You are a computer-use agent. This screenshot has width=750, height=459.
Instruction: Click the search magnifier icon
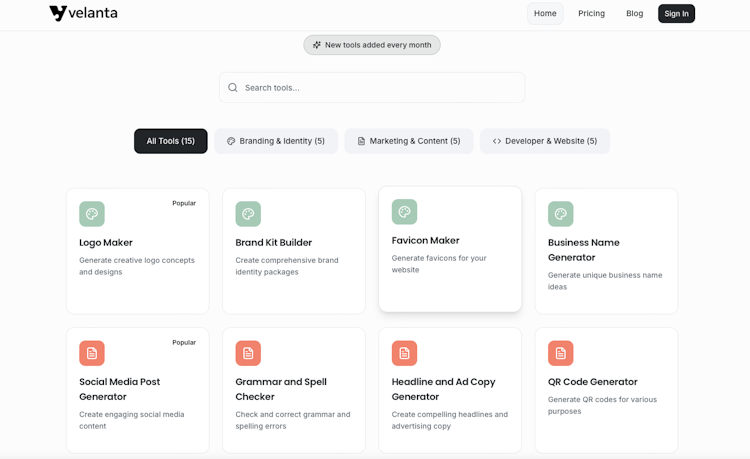point(233,87)
